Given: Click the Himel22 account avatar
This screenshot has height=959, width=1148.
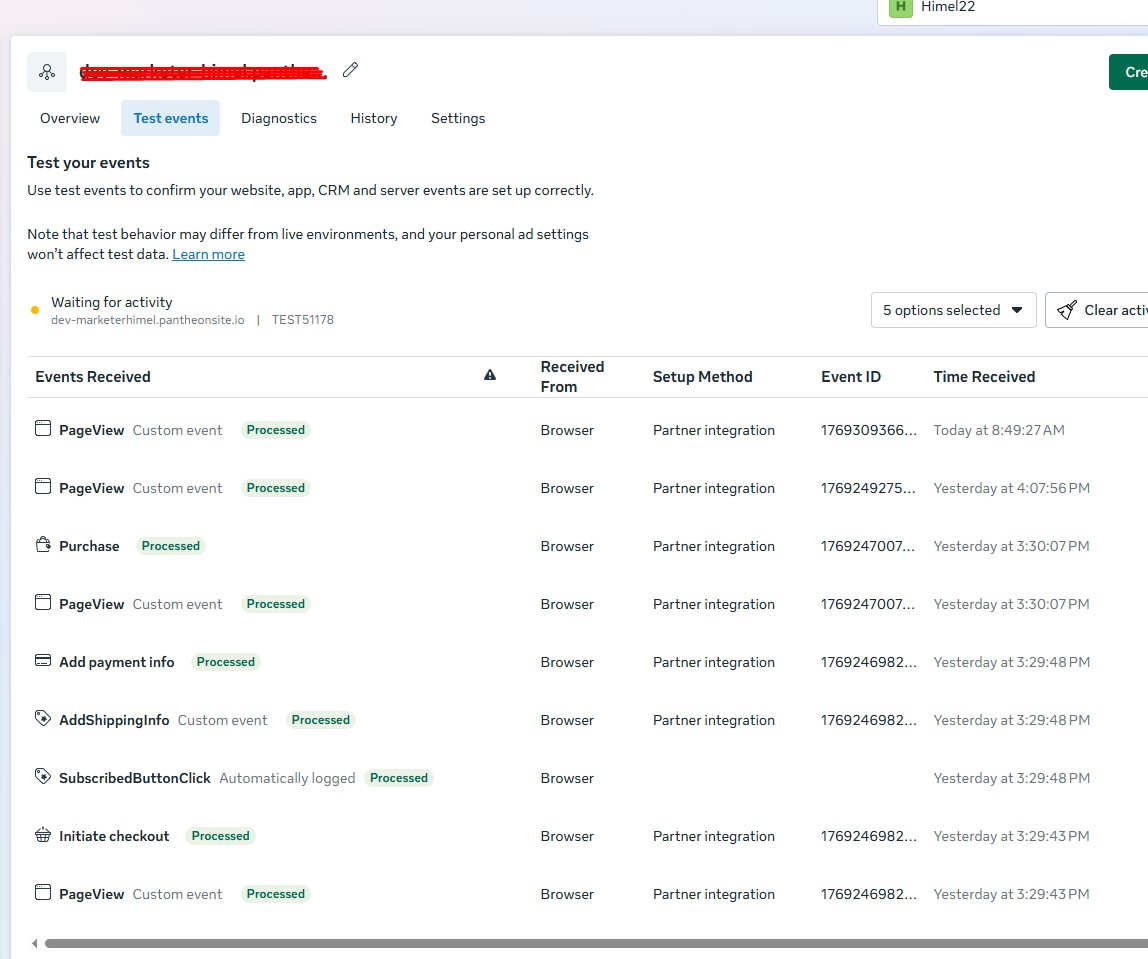Looking at the screenshot, I should [x=899, y=7].
